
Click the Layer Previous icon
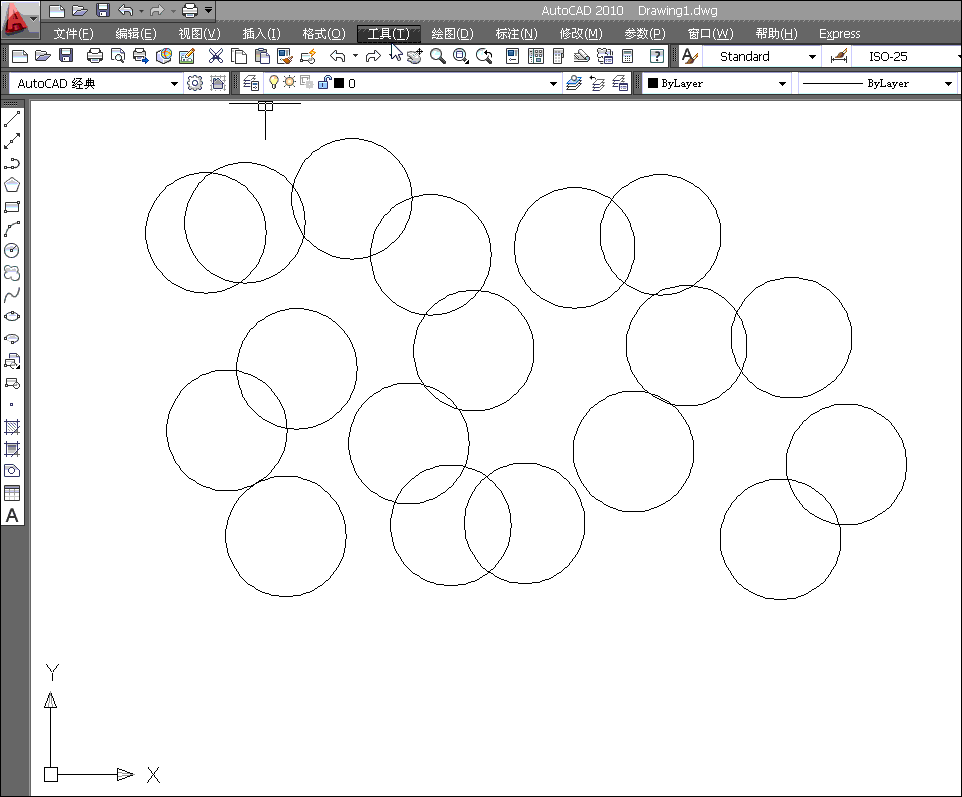pyautogui.click(x=597, y=83)
